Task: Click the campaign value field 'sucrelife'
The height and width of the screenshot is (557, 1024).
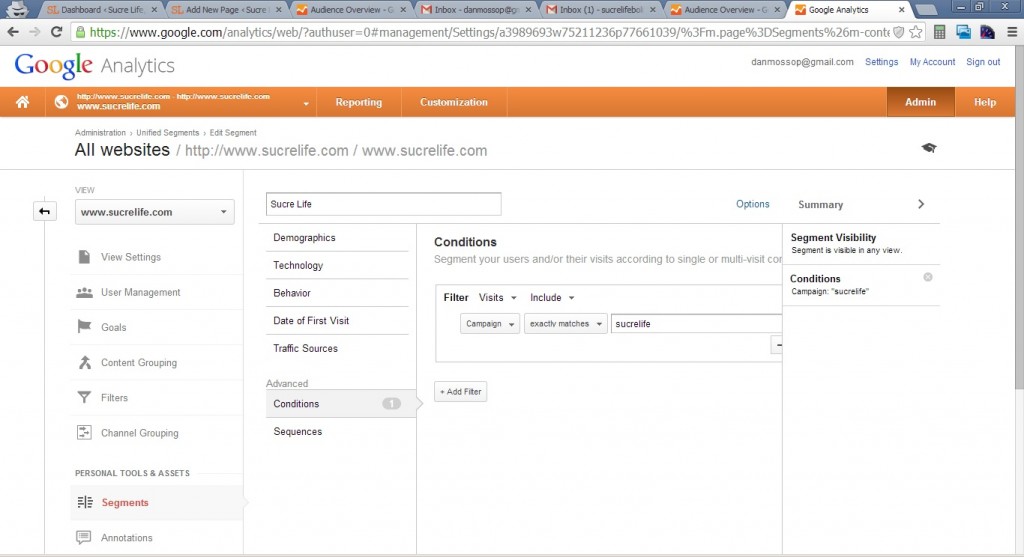Action: tap(696, 324)
